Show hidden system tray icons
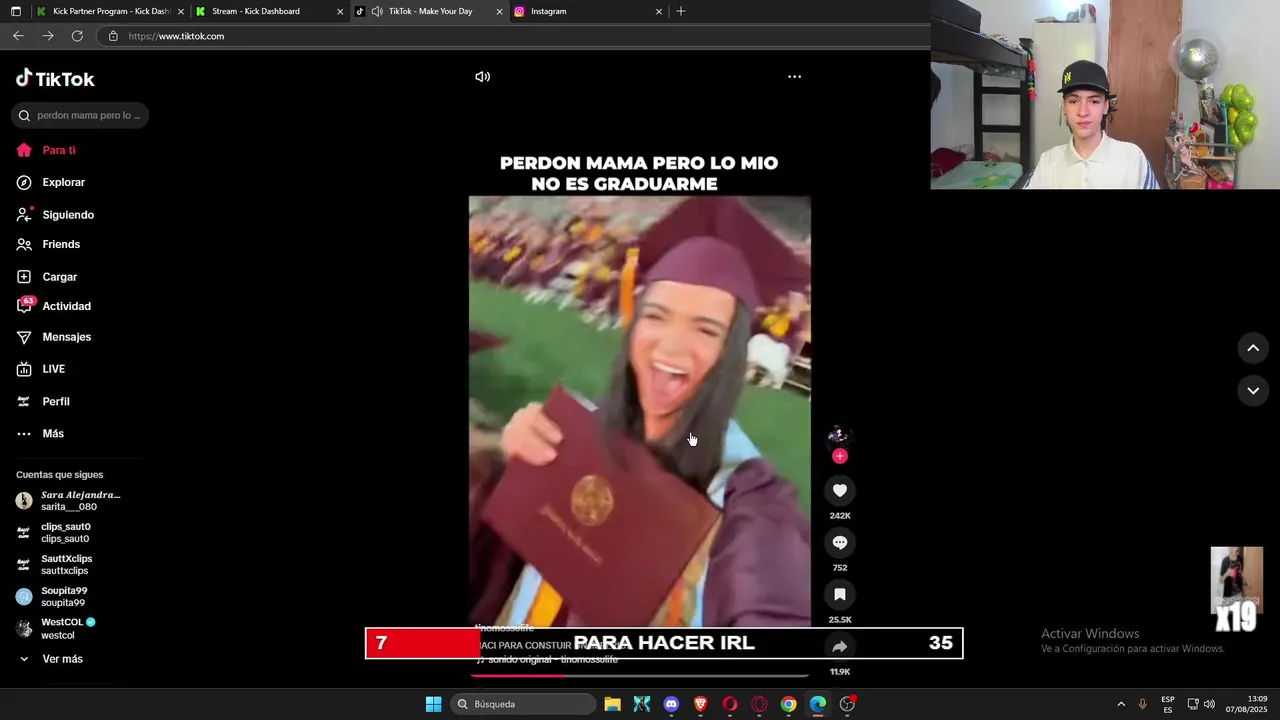This screenshot has height=720, width=1280. pos(1121,704)
